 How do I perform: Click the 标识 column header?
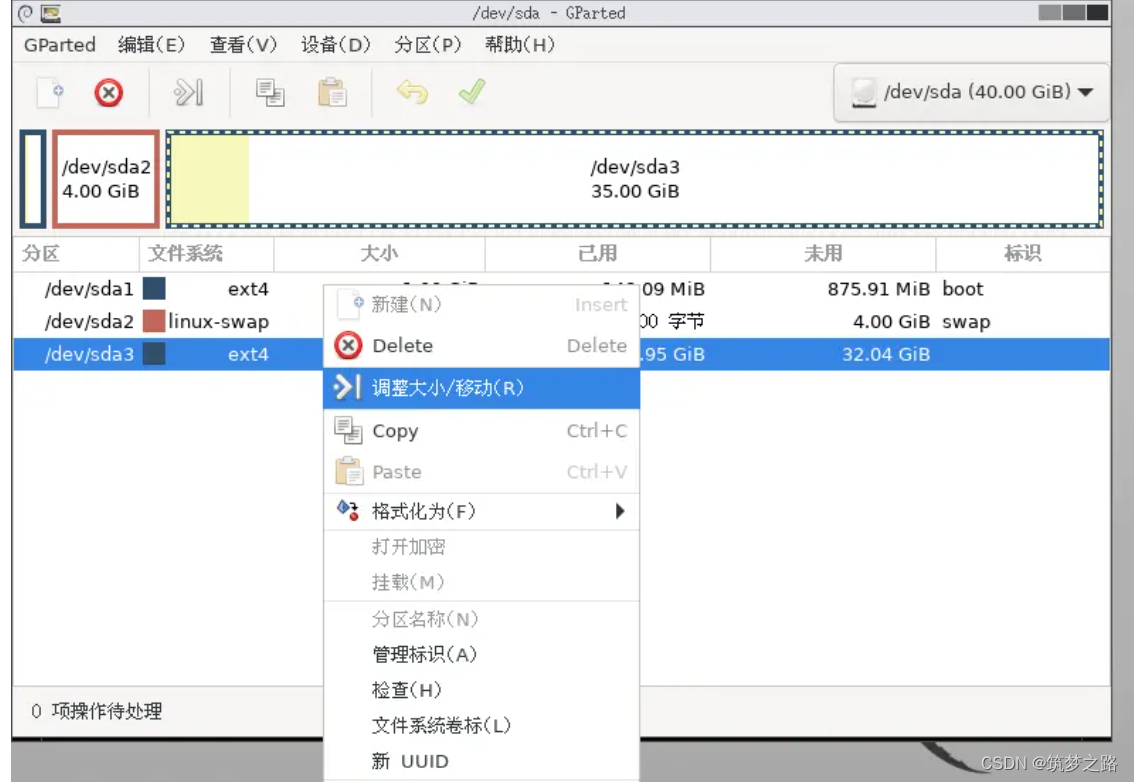pos(1023,253)
